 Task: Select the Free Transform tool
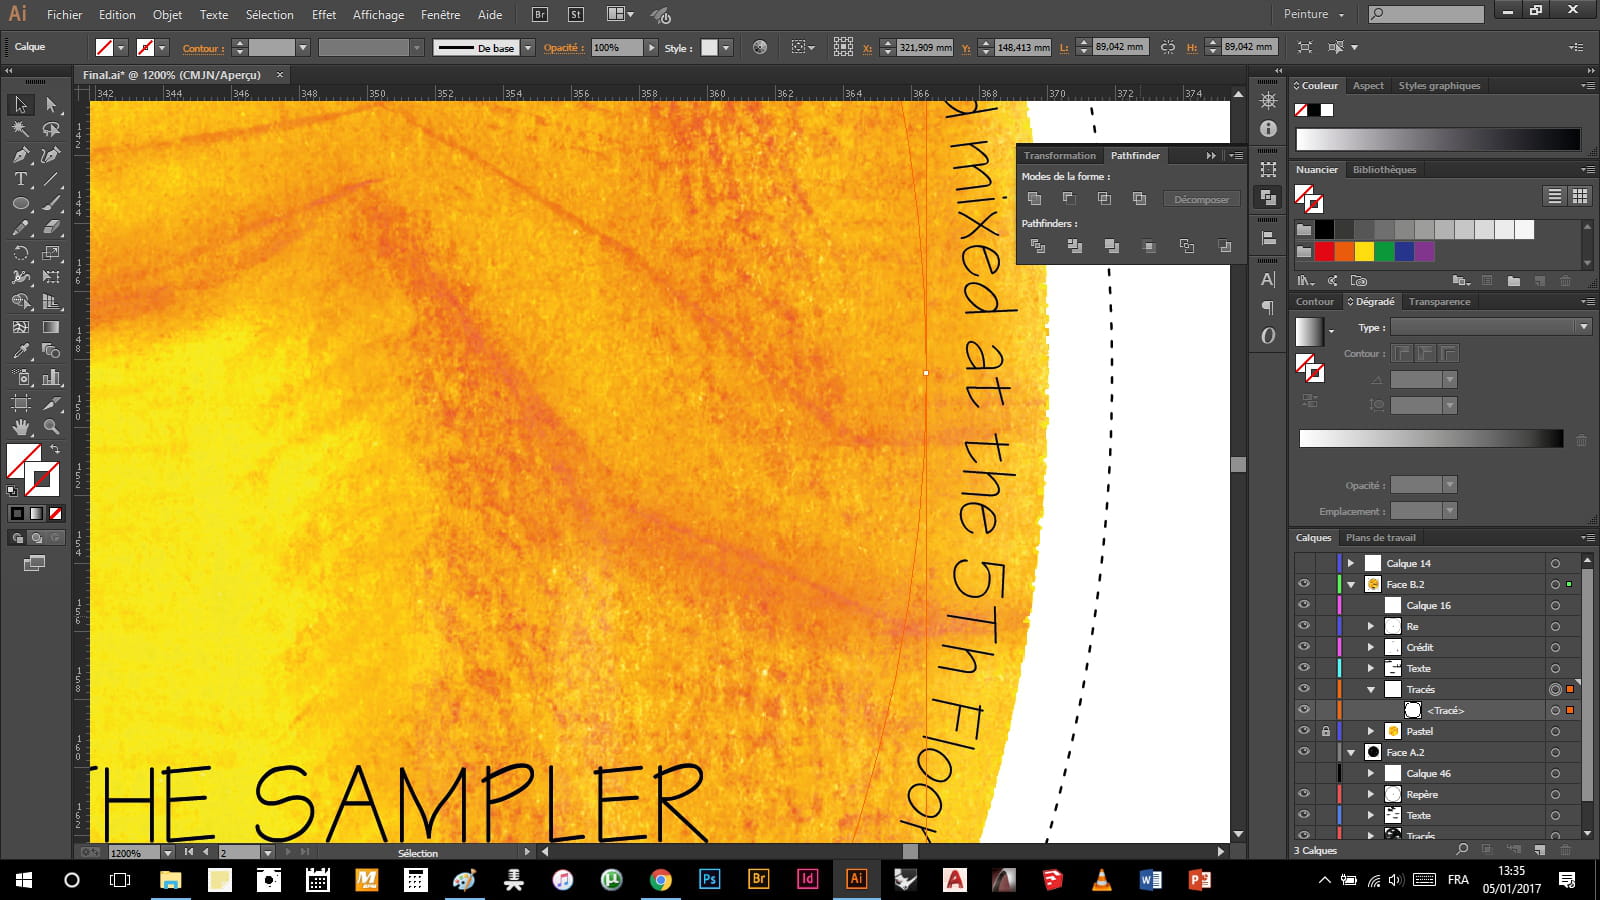point(51,277)
